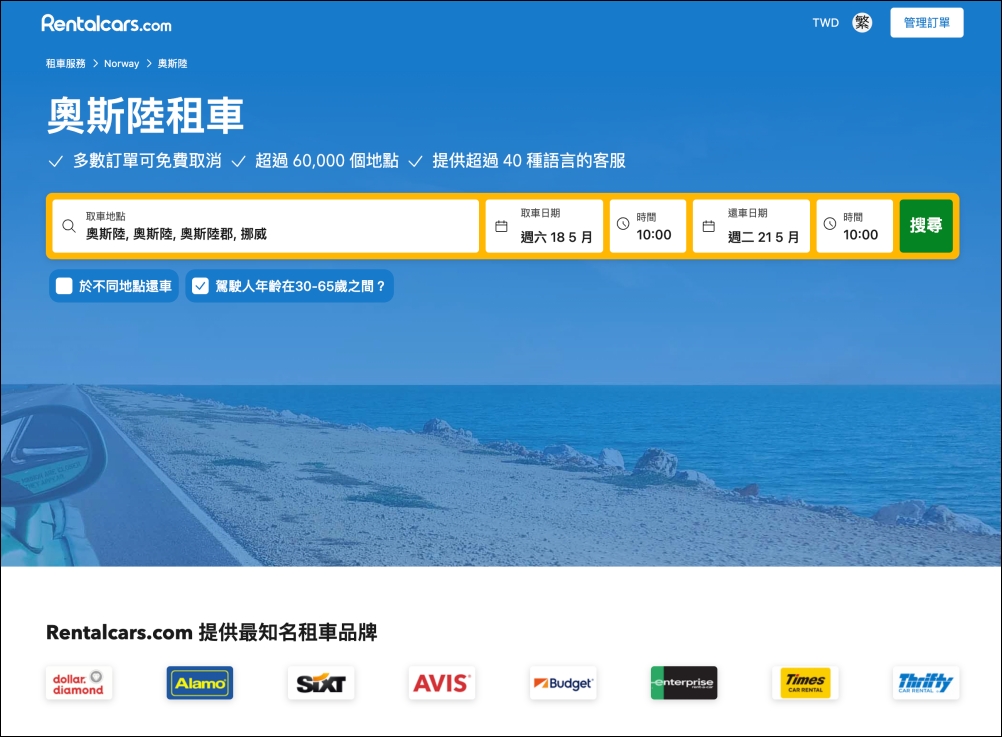Click the AVIS brand logo
The height and width of the screenshot is (737, 1002).
pos(442,683)
